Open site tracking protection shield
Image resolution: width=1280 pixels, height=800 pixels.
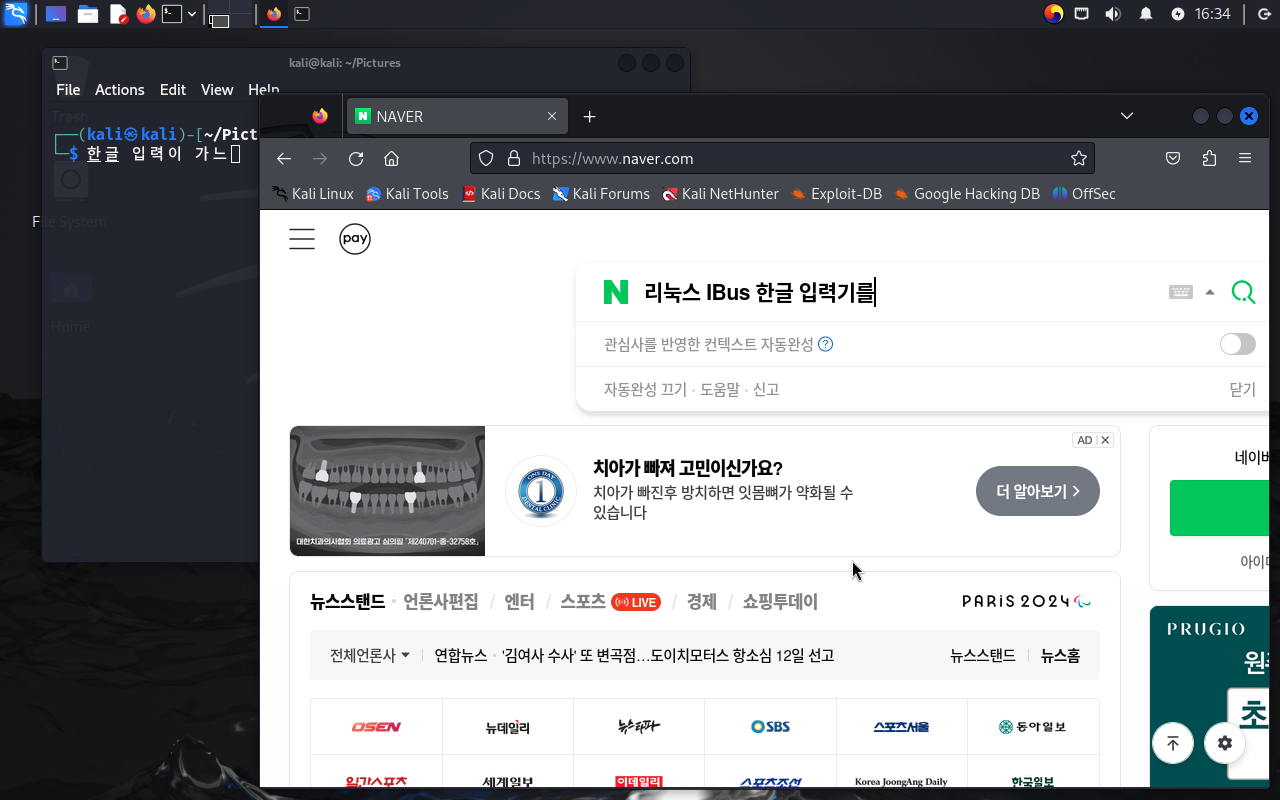(486, 158)
